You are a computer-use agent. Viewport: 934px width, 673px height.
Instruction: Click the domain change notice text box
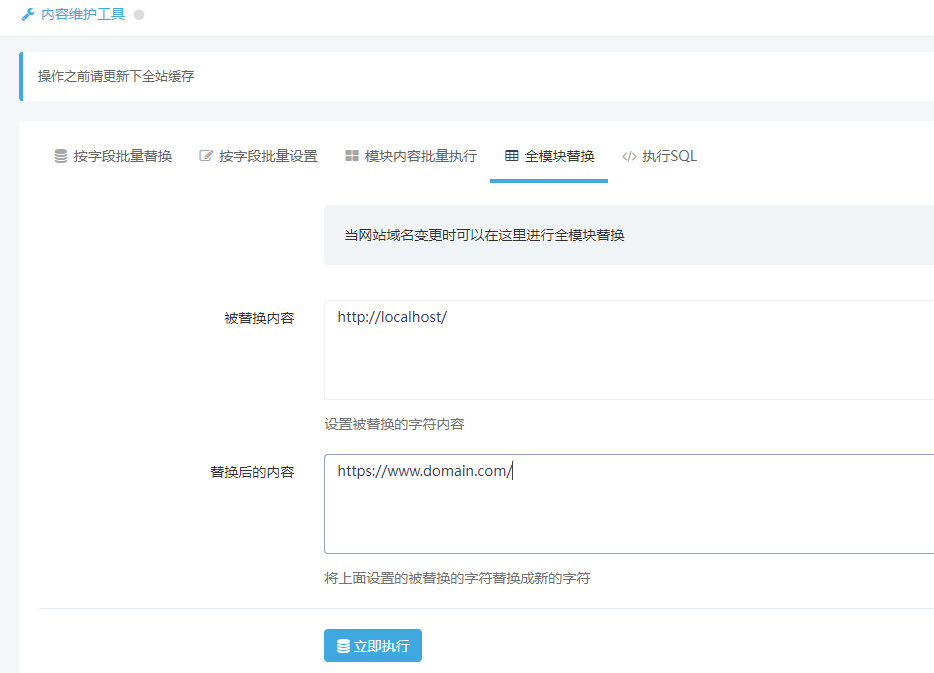click(600, 234)
